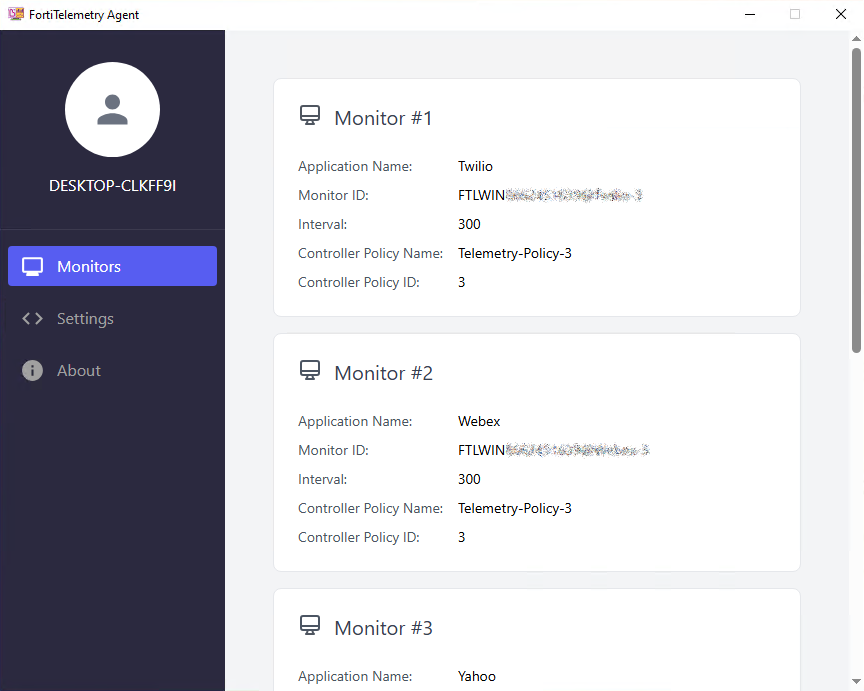Image resolution: width=864 pixels, height=691 pixels.
Task: Click the user avatar icon for DESKTop profile
Action: (112, 110)
